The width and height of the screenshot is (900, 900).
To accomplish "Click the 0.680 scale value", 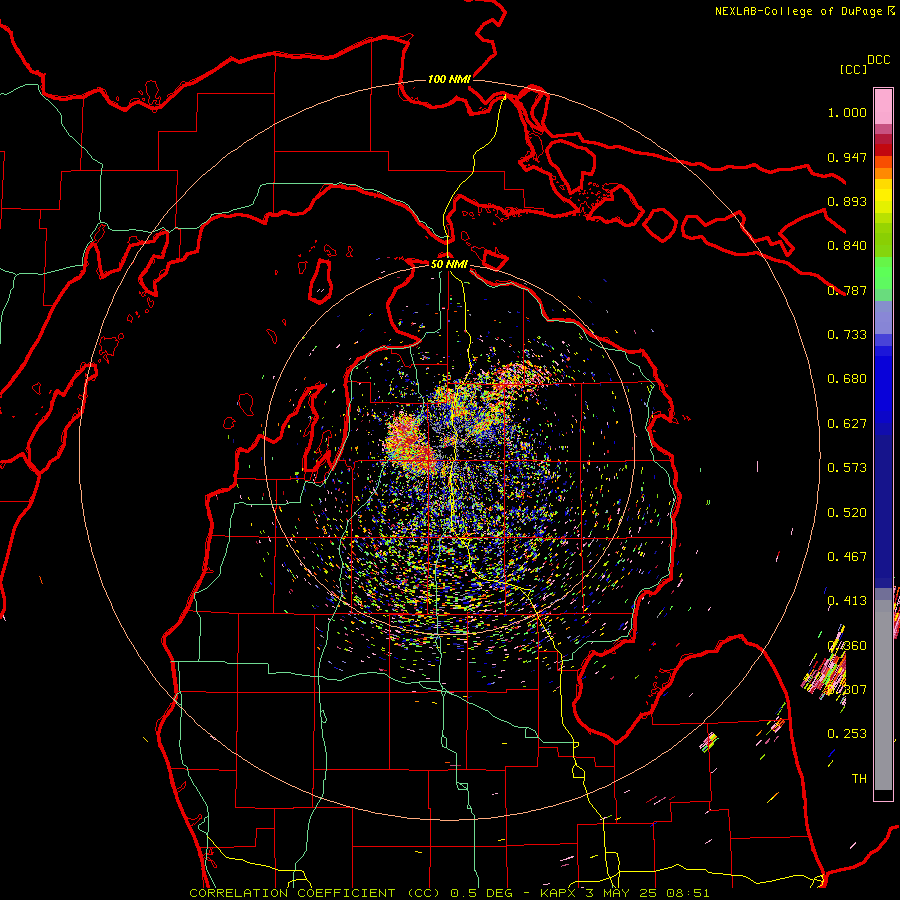I will (847, 379).
